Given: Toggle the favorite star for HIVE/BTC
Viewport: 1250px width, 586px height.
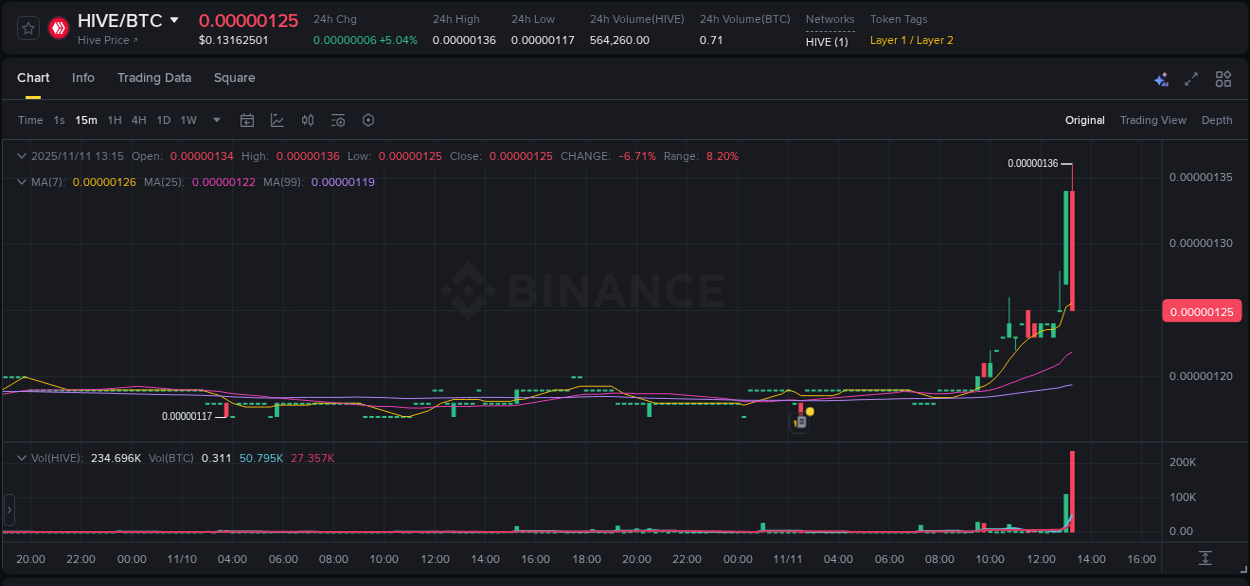Looking at the screenshot, I should click(x=27, y=27).
